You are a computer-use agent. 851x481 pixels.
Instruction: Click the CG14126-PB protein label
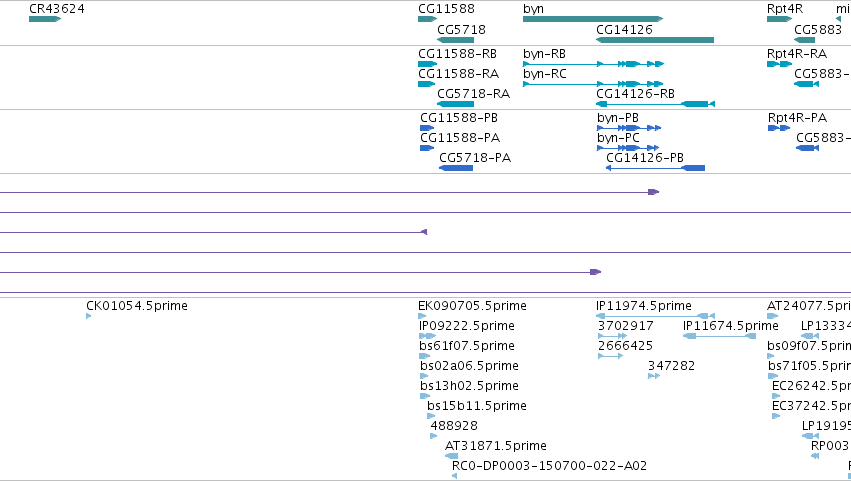tap(645, 158)
